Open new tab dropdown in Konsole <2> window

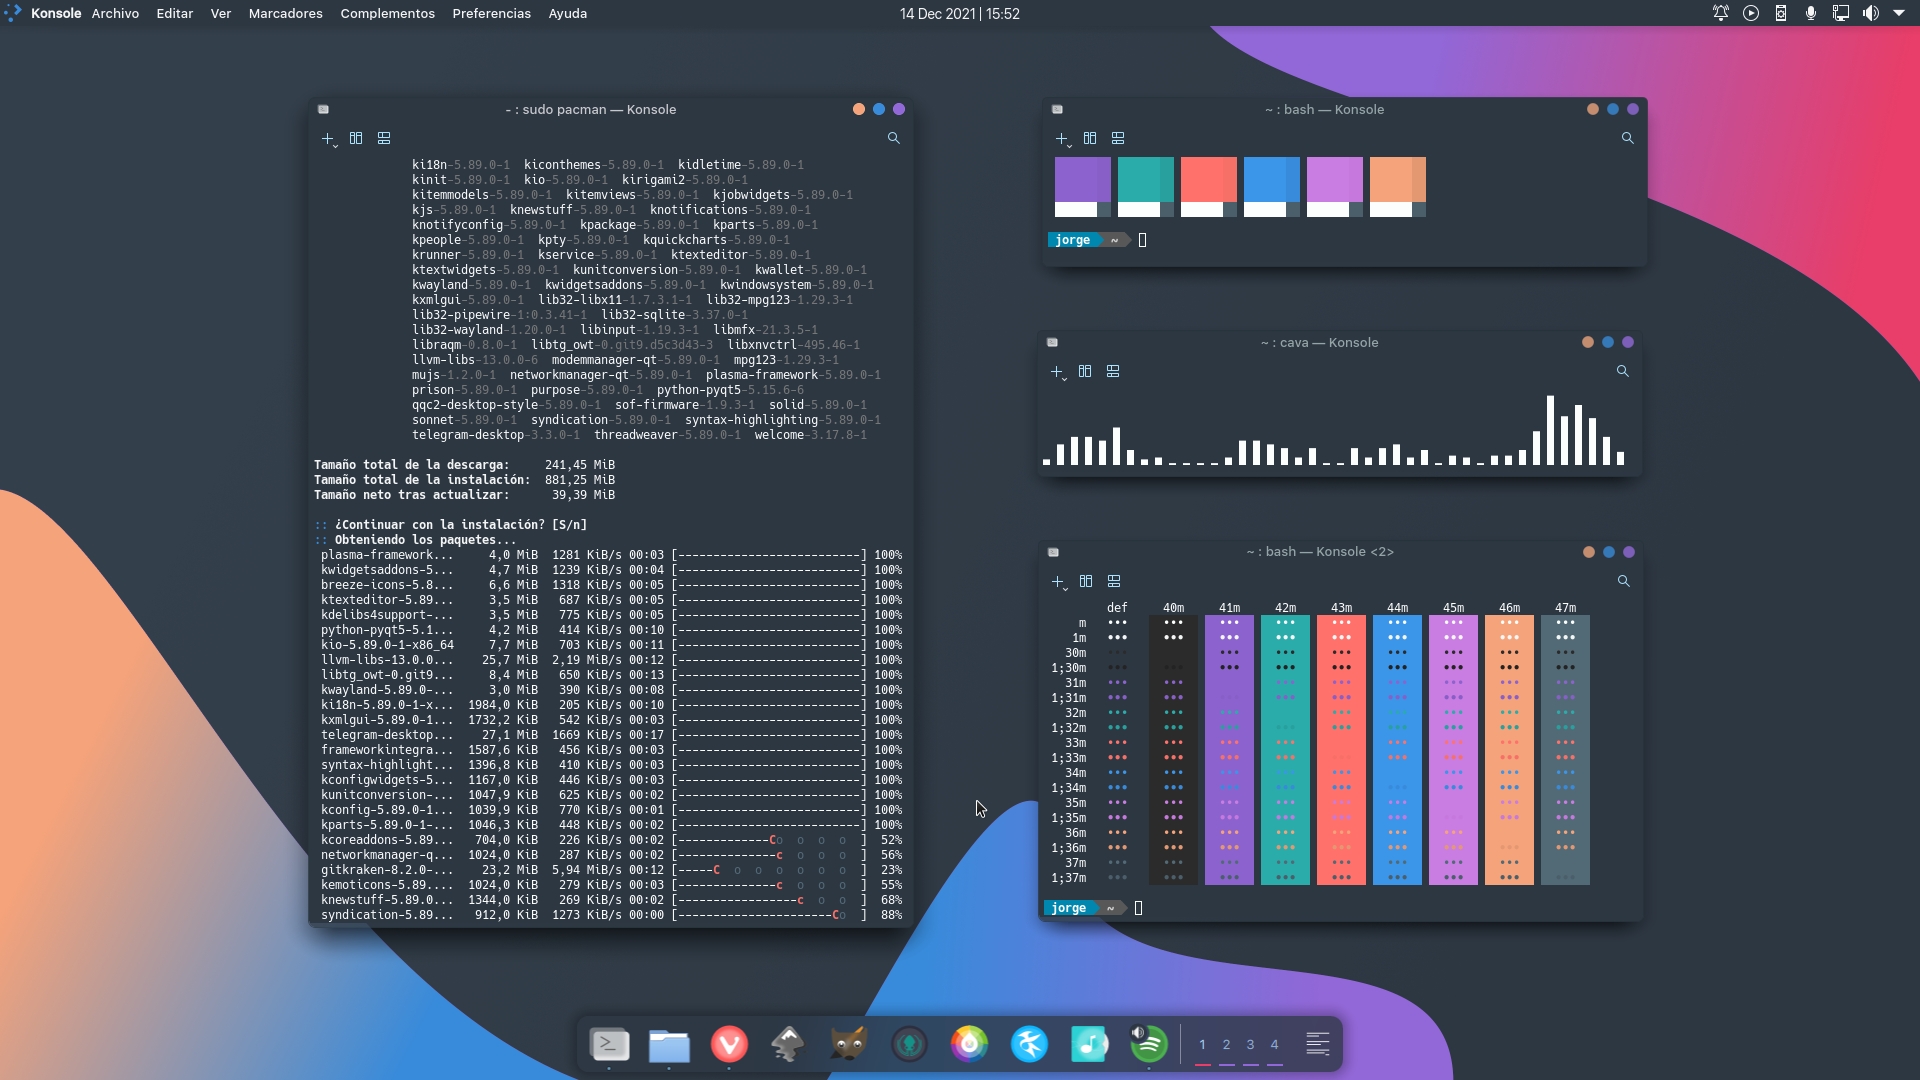[x=1059, y=582]
